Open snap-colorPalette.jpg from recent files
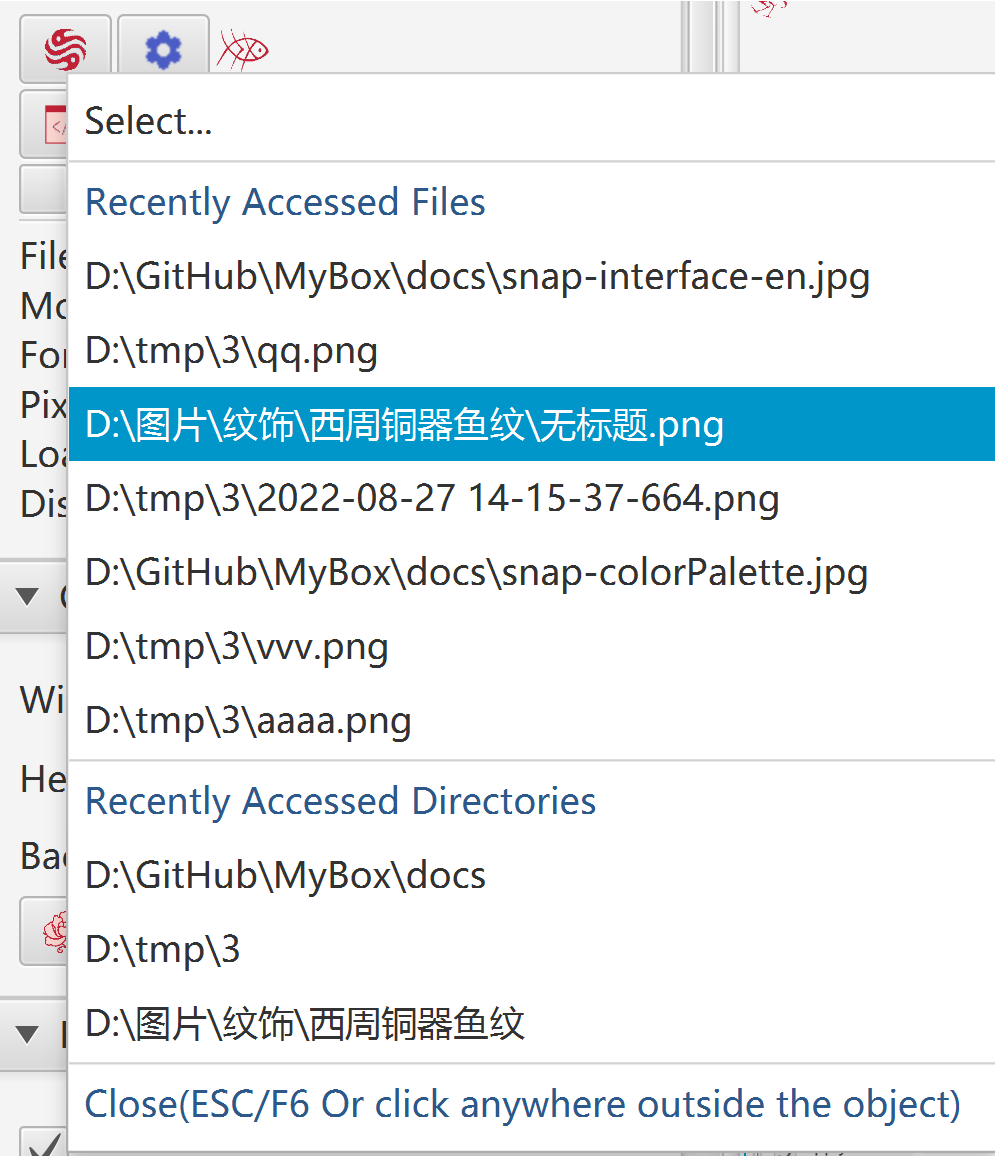 531,573
